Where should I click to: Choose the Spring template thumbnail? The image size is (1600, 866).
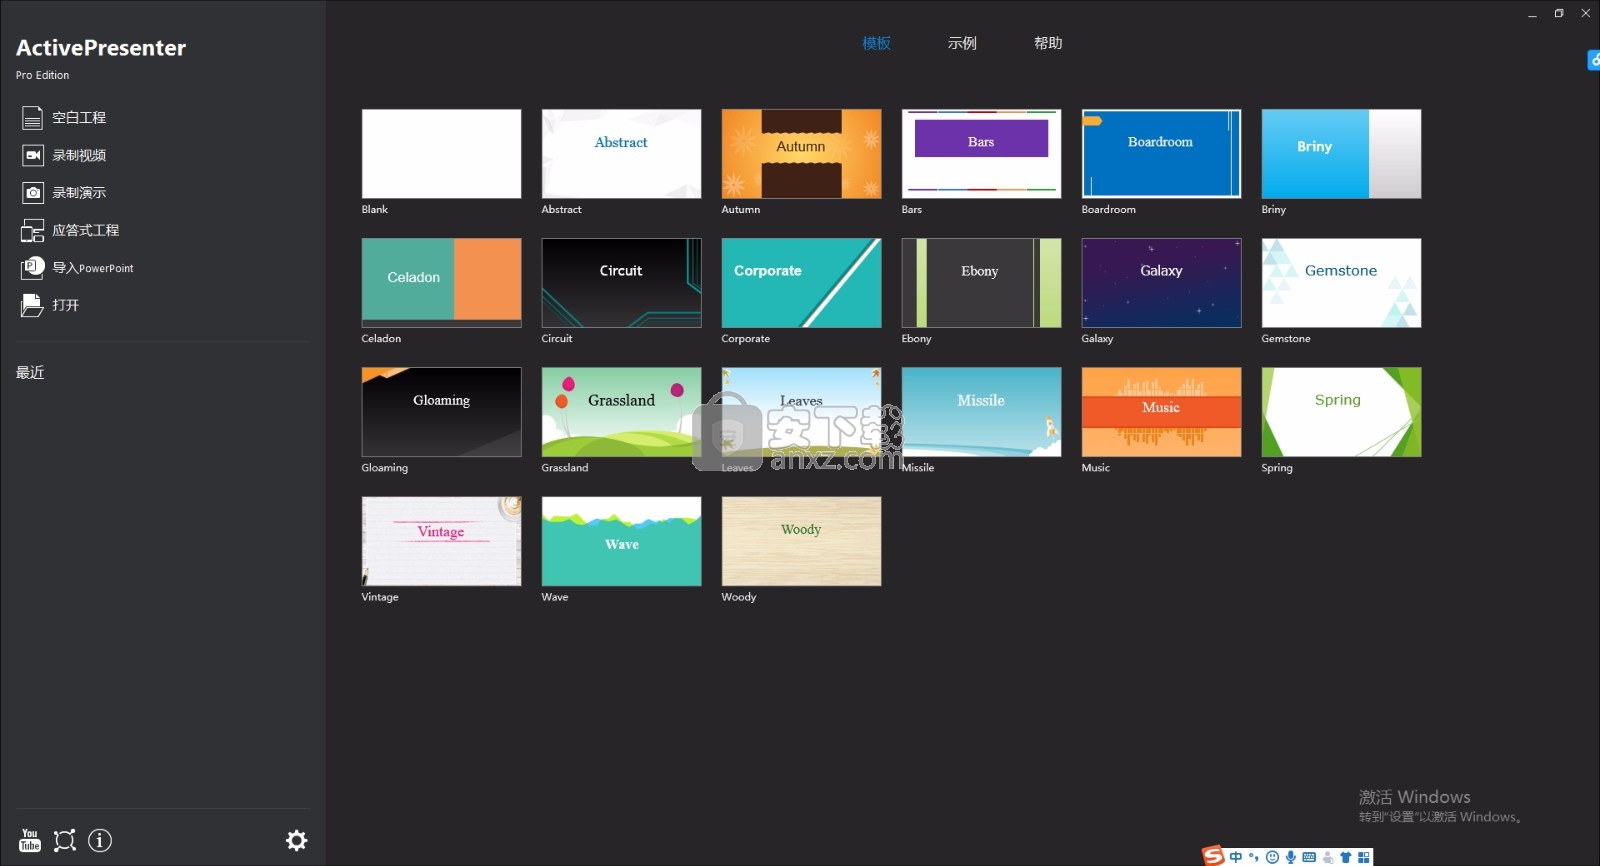[x=1341, y=412]
